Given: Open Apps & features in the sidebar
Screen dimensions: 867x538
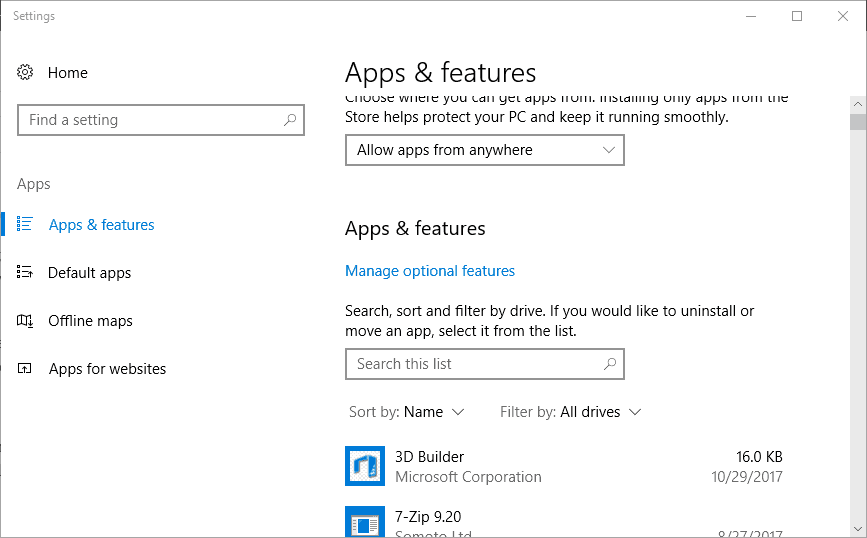Looking at the screenshot, I should (101, 224).
